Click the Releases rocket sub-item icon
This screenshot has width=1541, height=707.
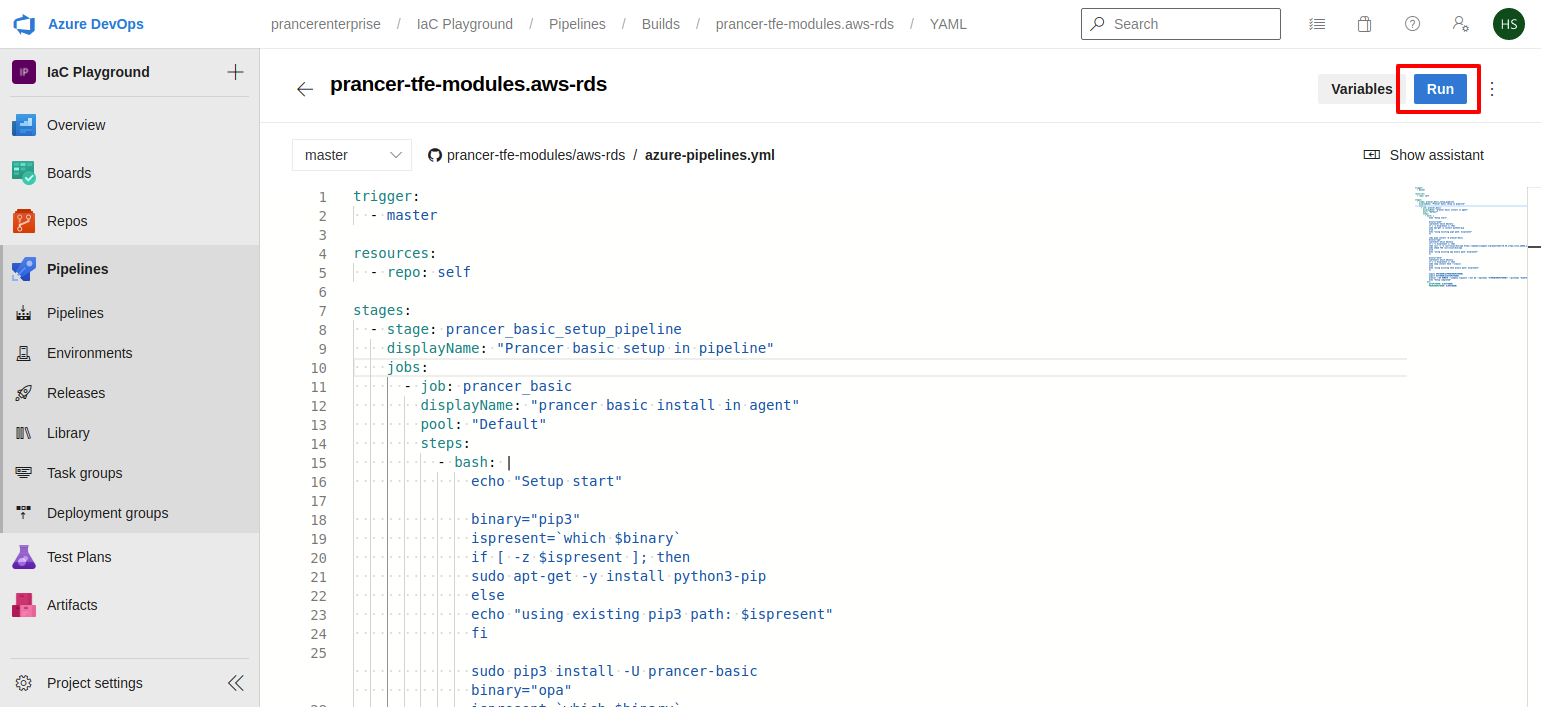24,393
